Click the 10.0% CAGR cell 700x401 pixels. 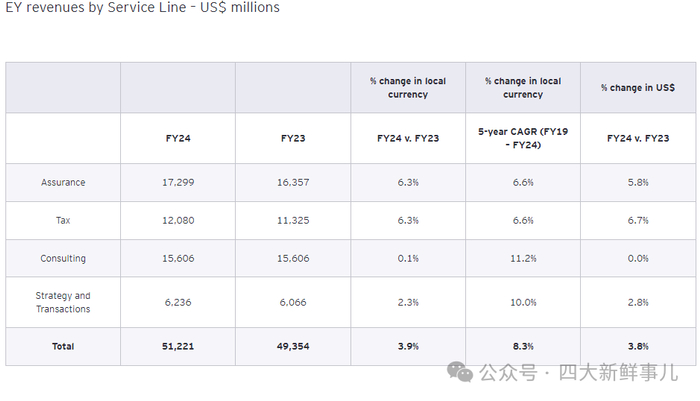click(523, 302)
